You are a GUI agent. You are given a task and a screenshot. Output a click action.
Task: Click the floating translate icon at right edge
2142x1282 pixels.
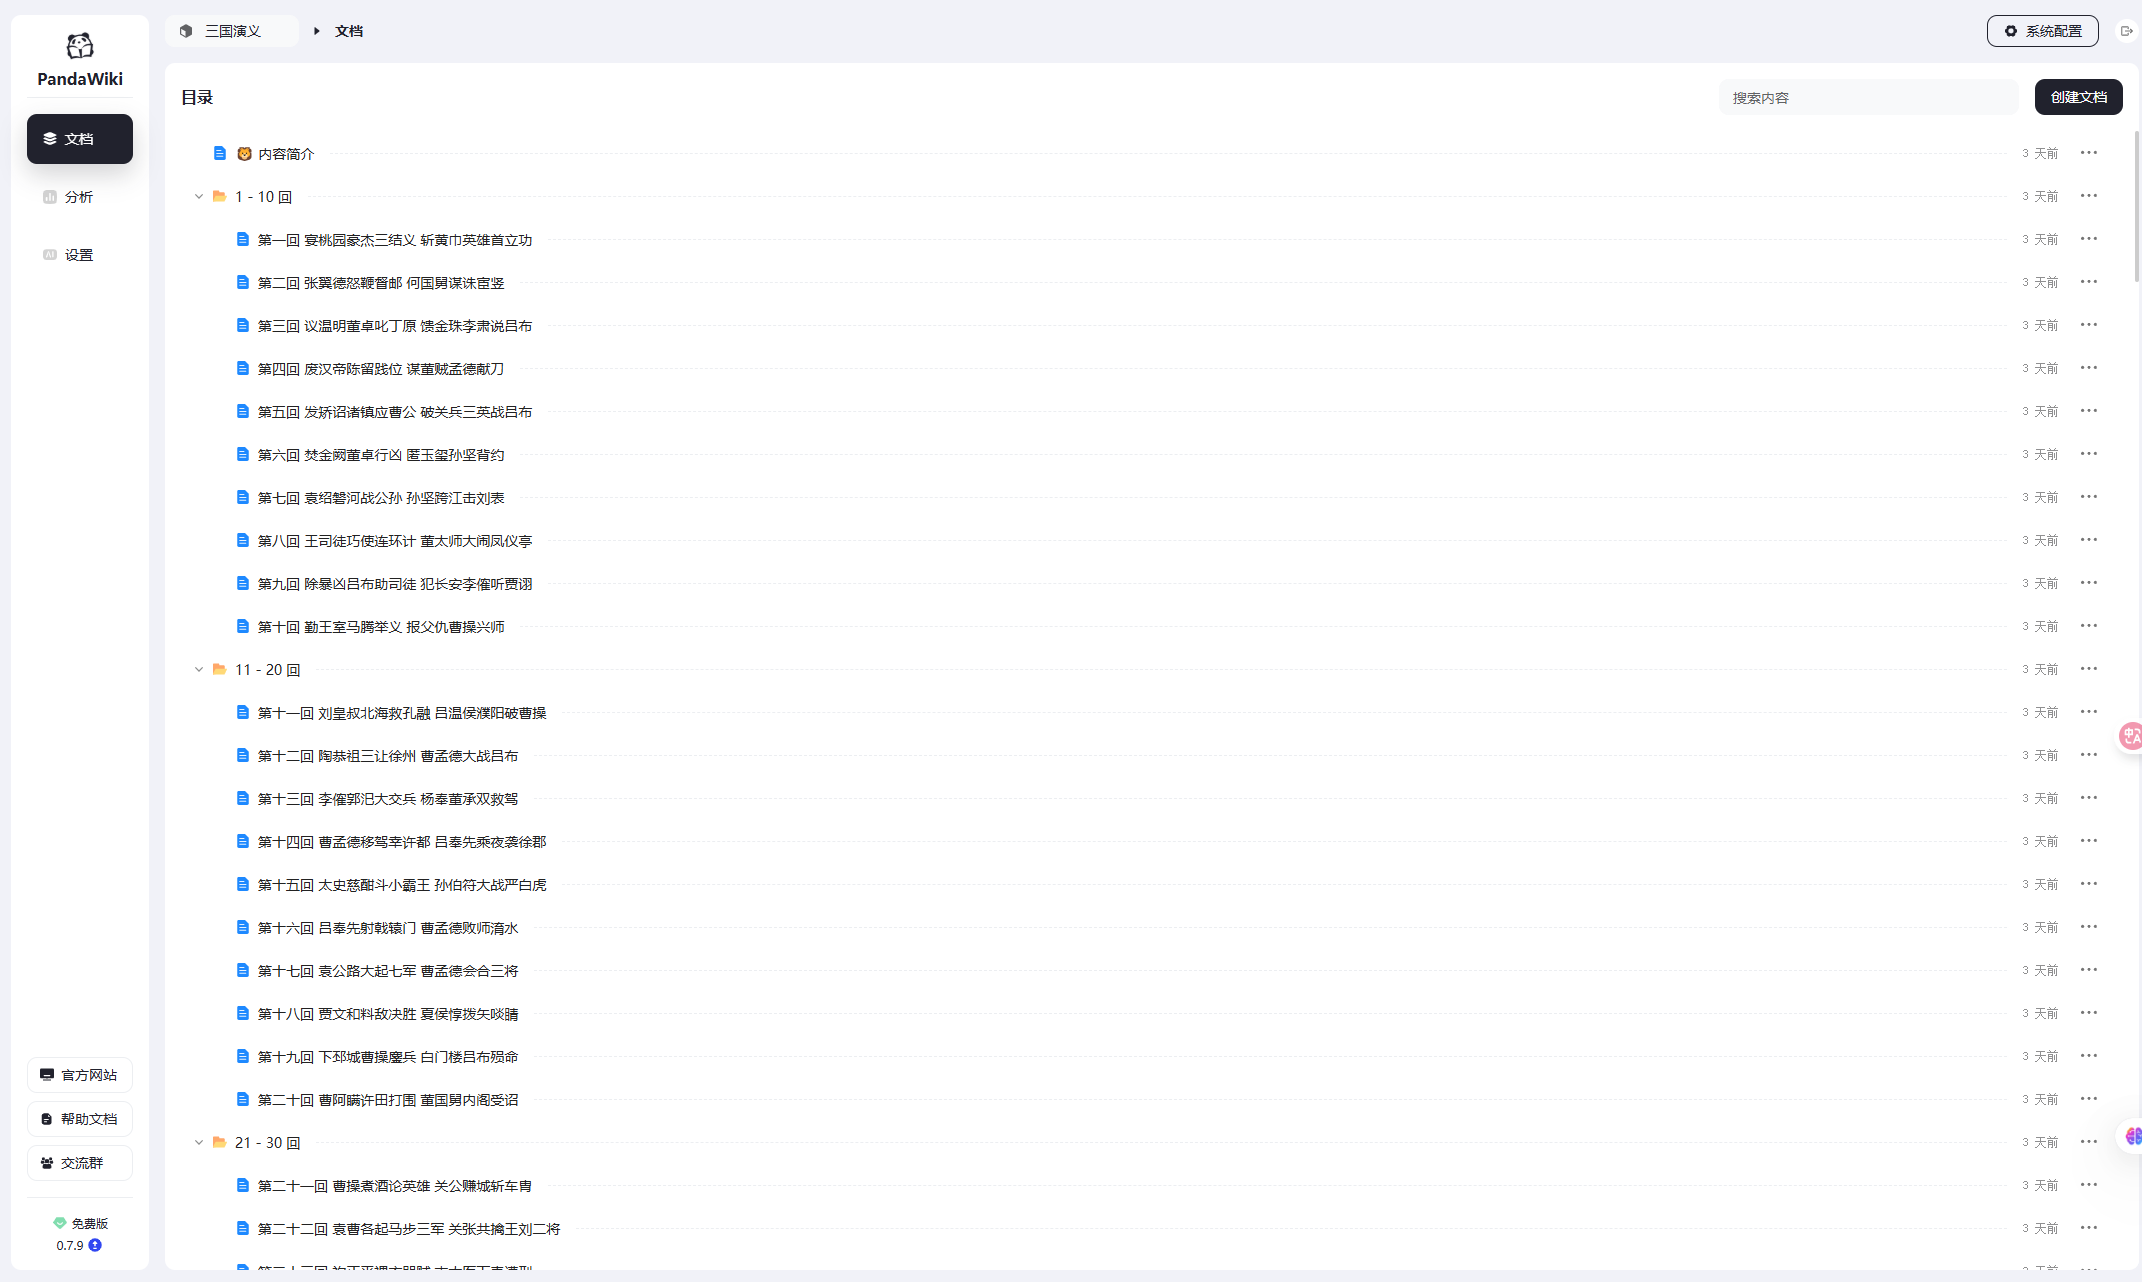pyautogui.click(x=2131, y=737)
